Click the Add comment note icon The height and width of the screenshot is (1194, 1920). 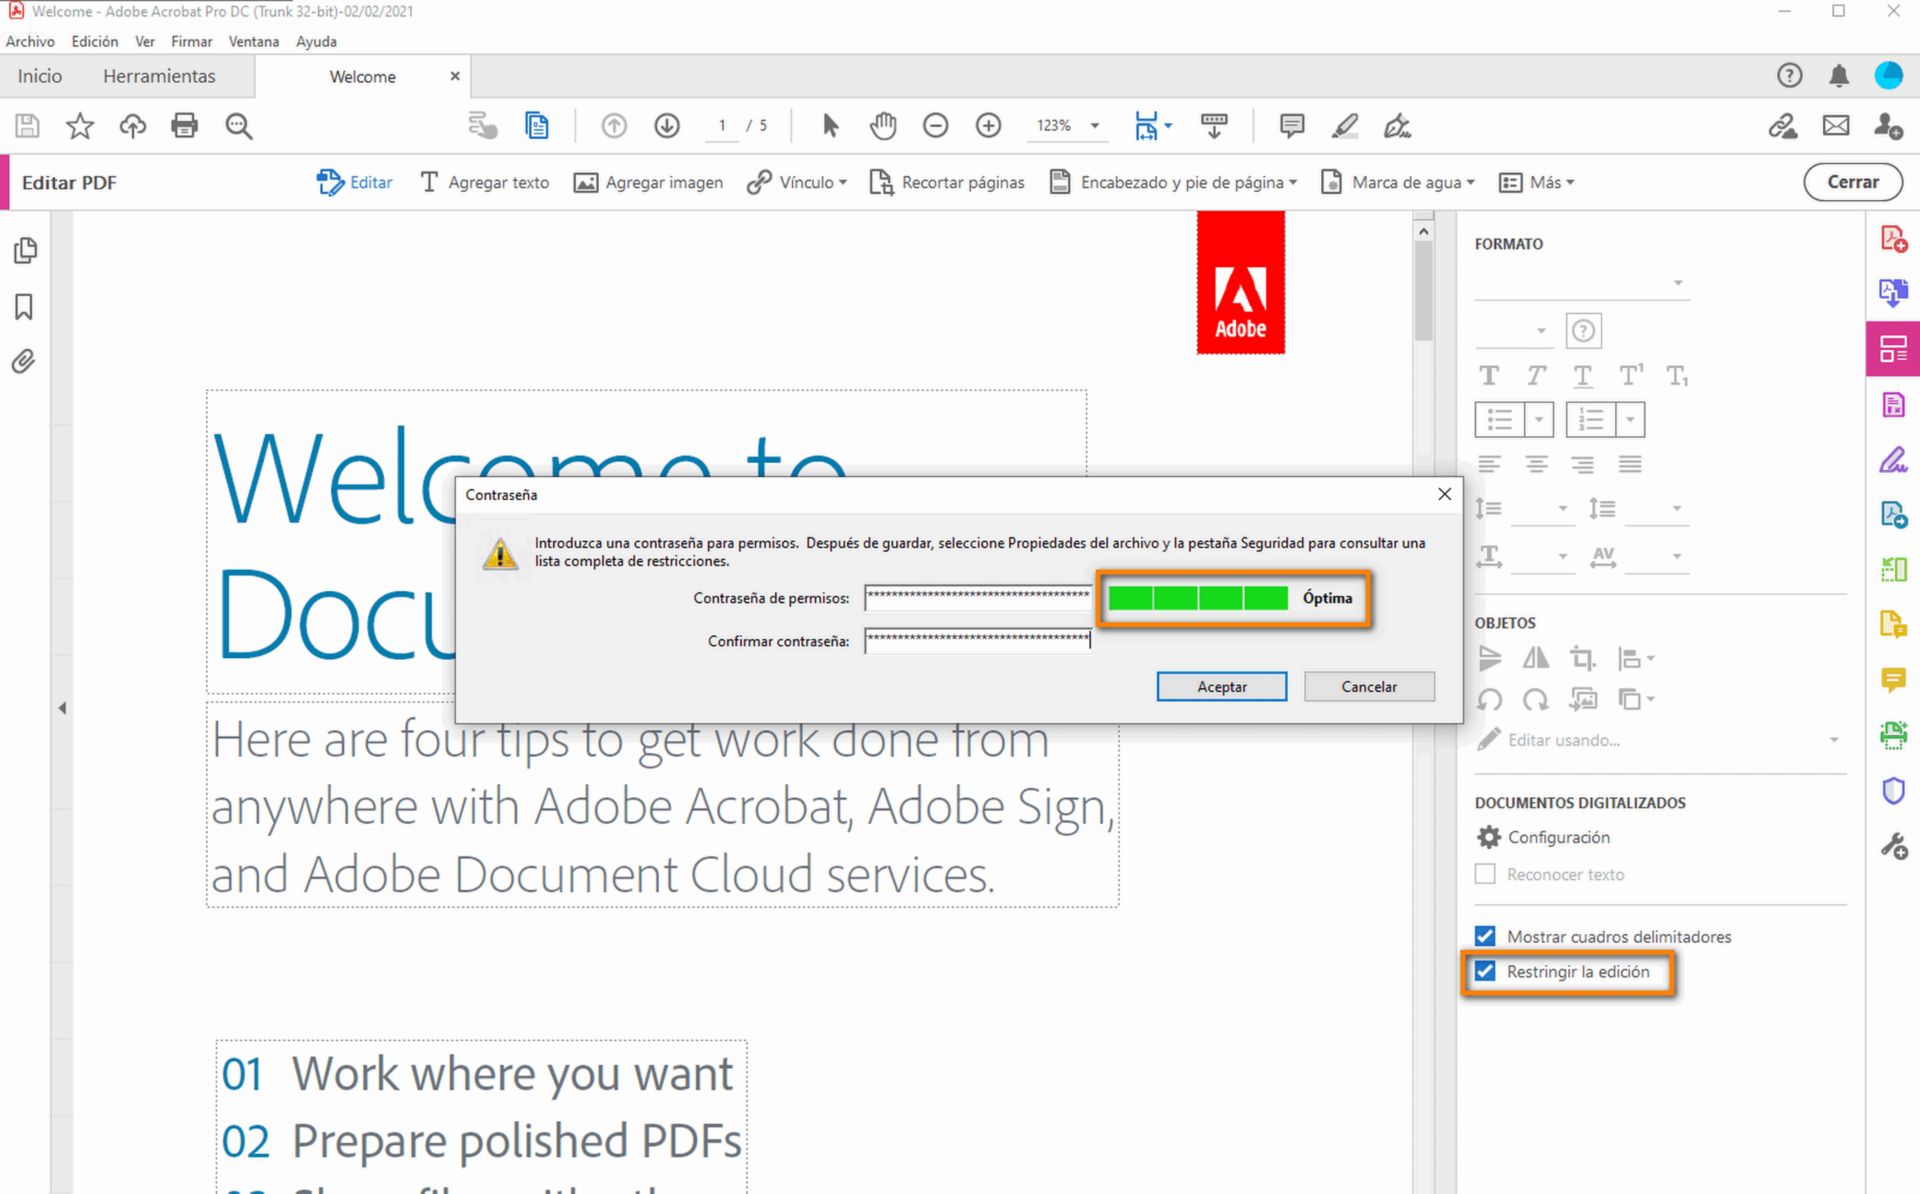pos(1291,126)
